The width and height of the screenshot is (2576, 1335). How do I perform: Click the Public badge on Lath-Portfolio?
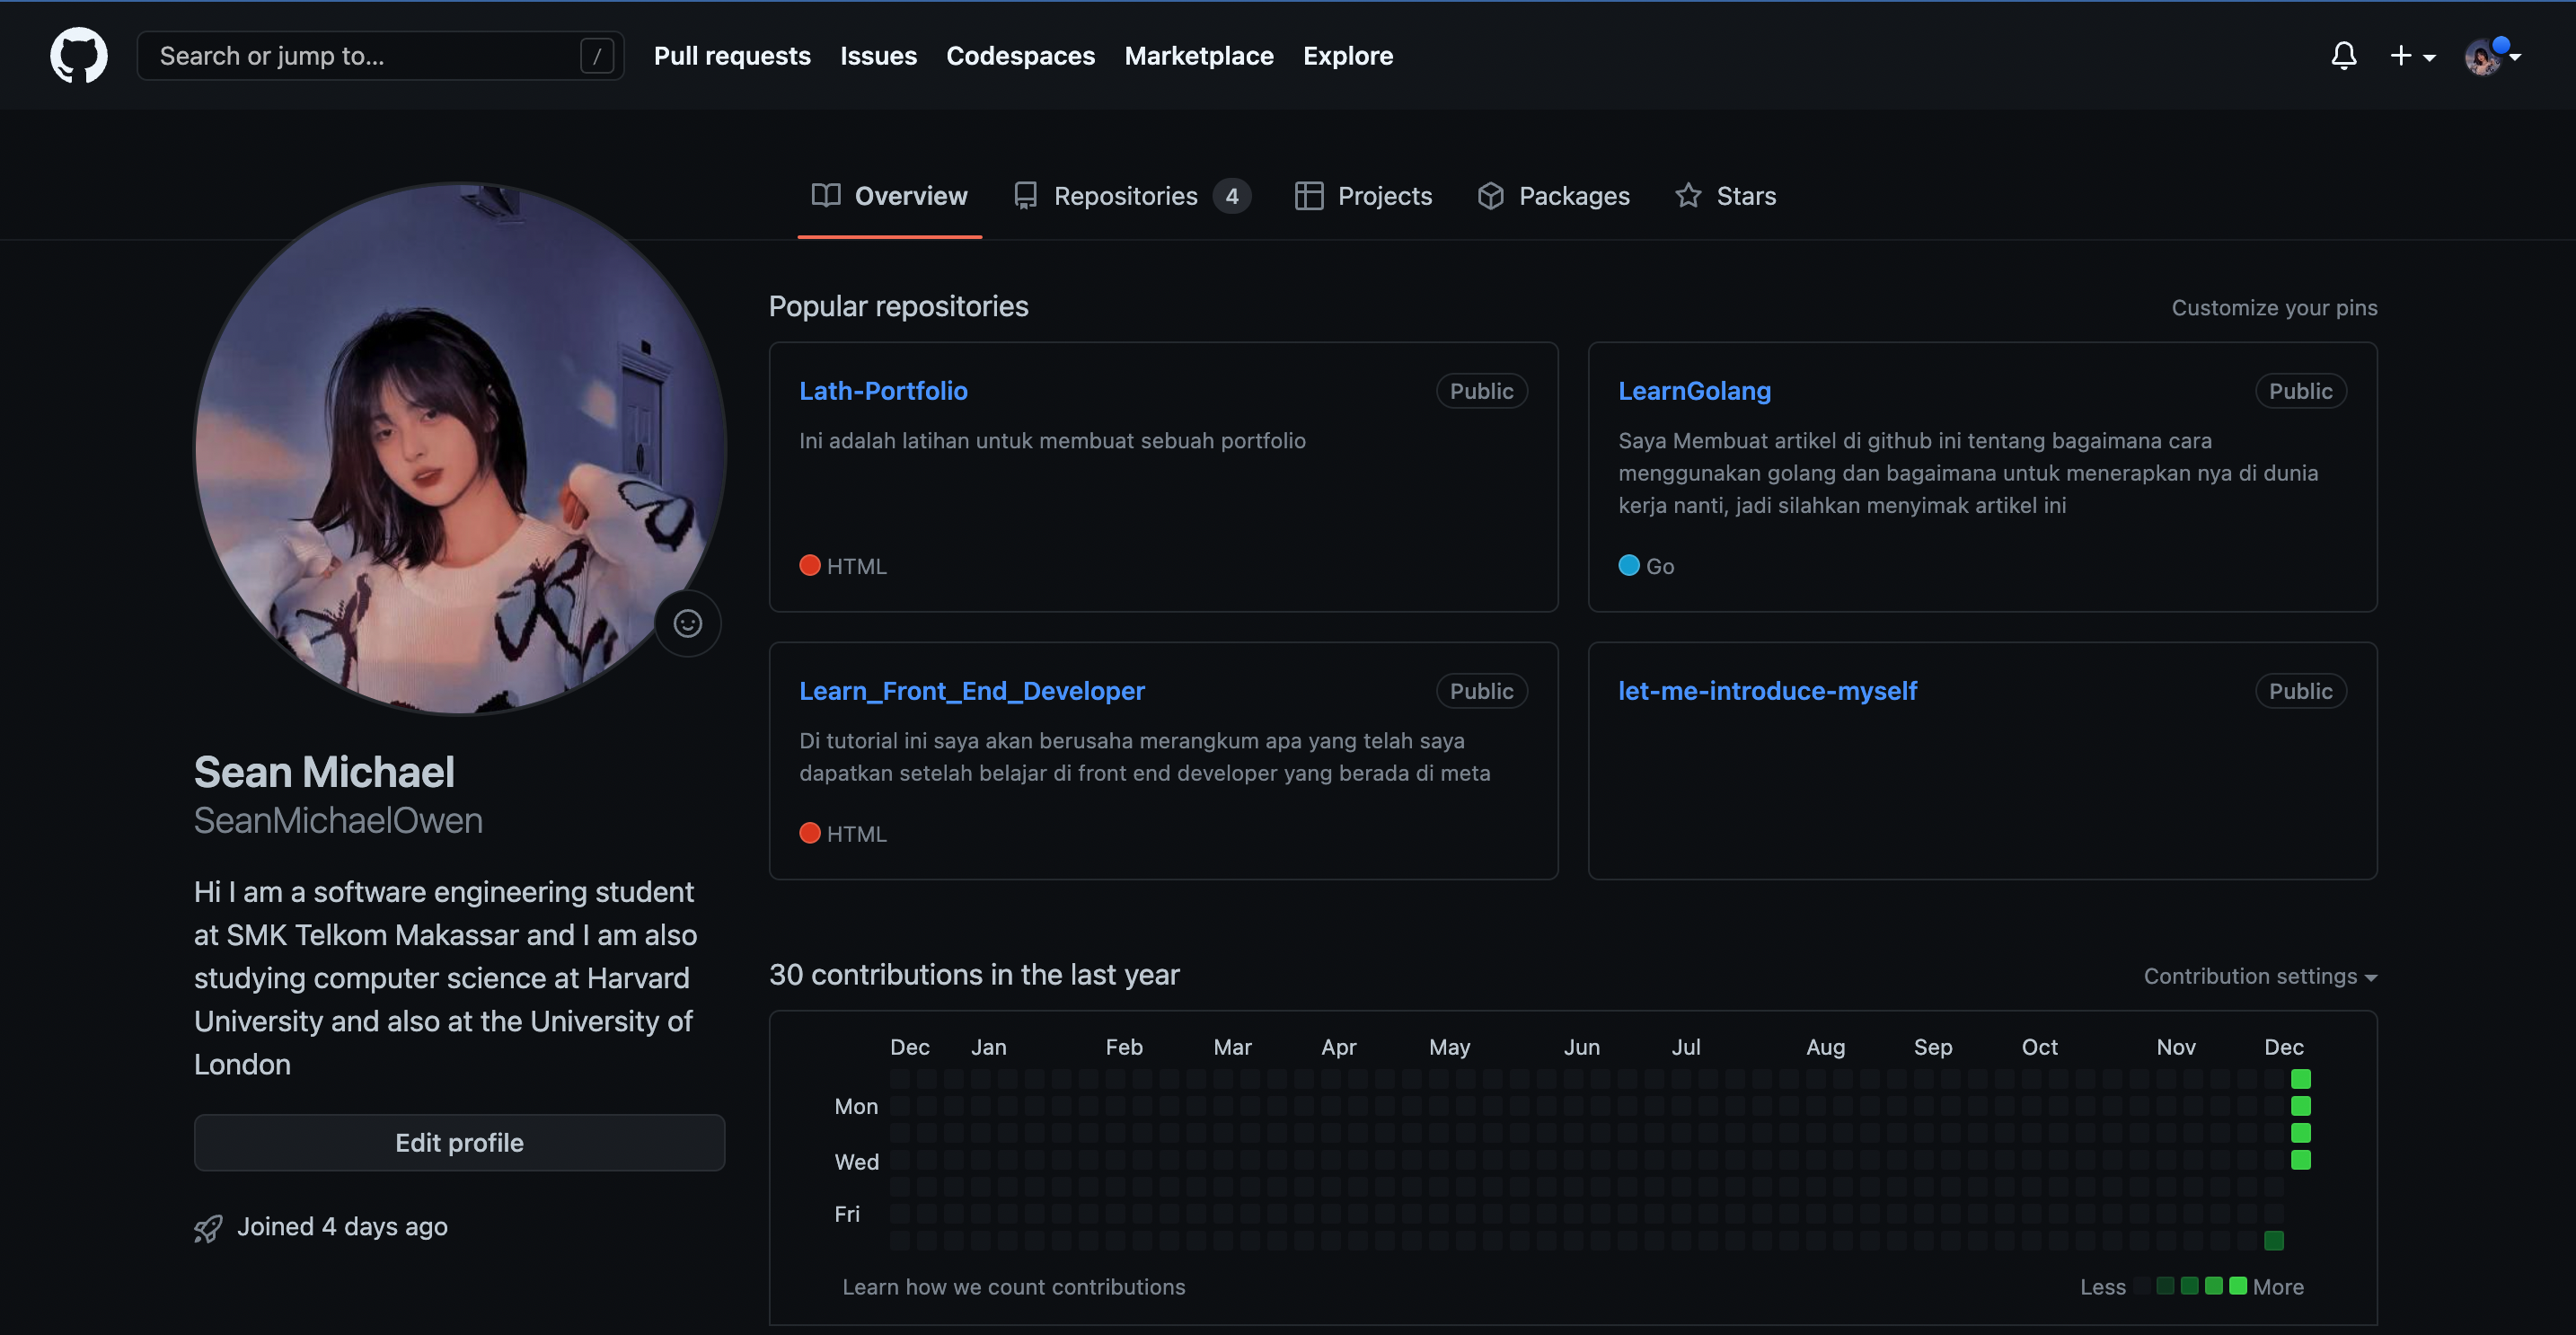click(1481, 391)
